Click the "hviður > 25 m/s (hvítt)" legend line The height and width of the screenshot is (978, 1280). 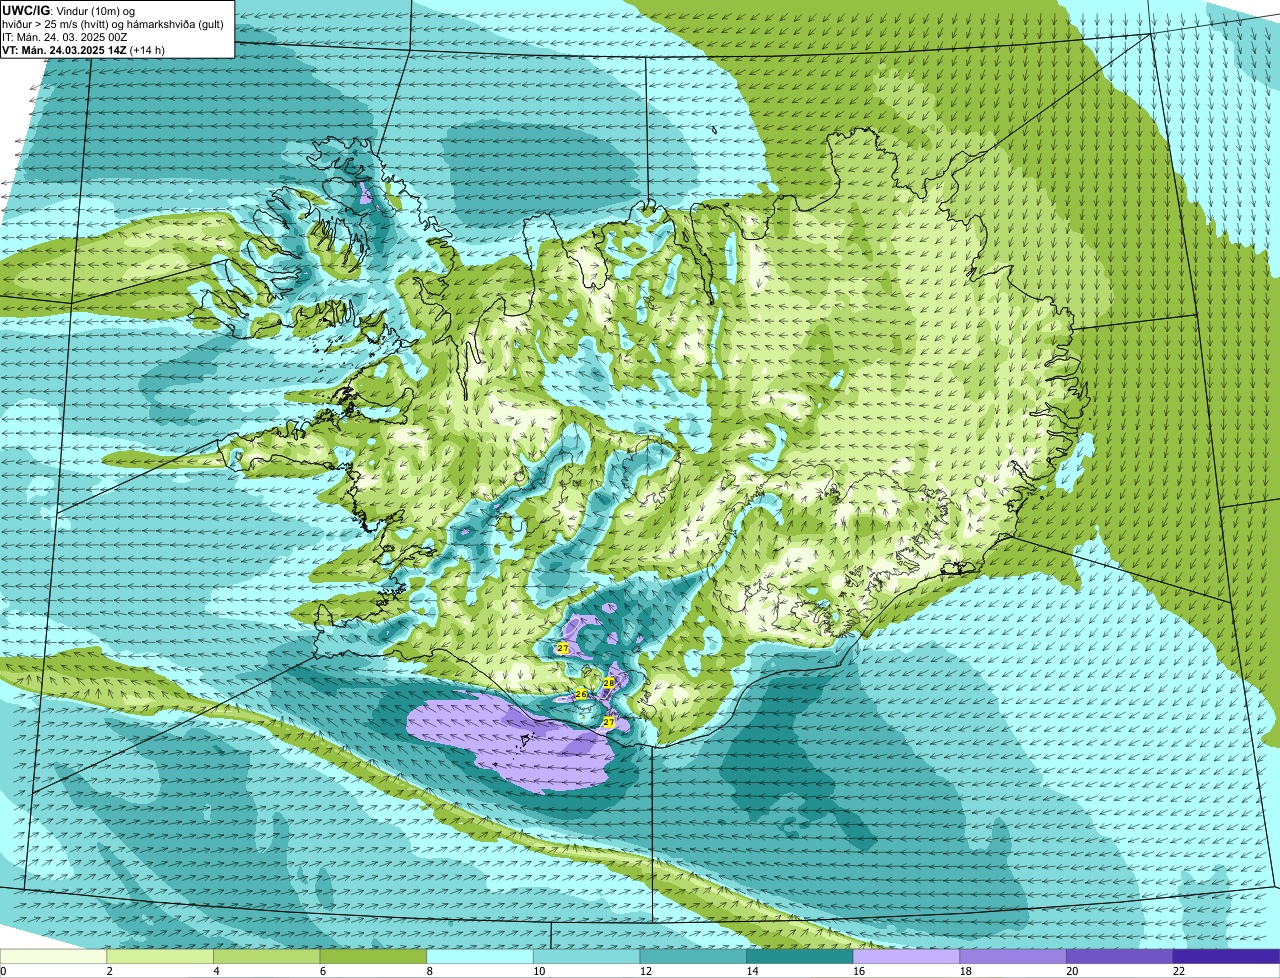click(54, 24)
